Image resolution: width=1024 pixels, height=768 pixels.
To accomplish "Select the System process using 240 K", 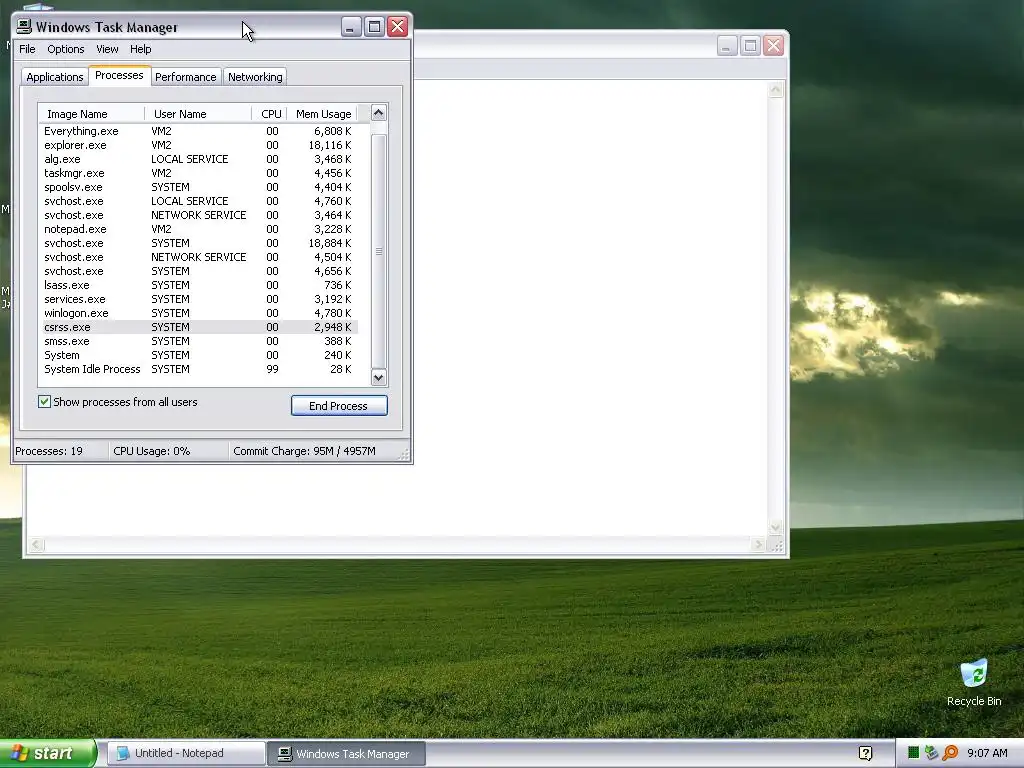I will pos(199,355).
